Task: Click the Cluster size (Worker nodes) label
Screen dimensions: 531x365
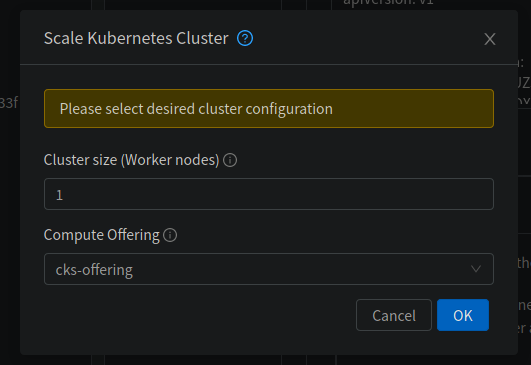Action: [x=131, y=160]
